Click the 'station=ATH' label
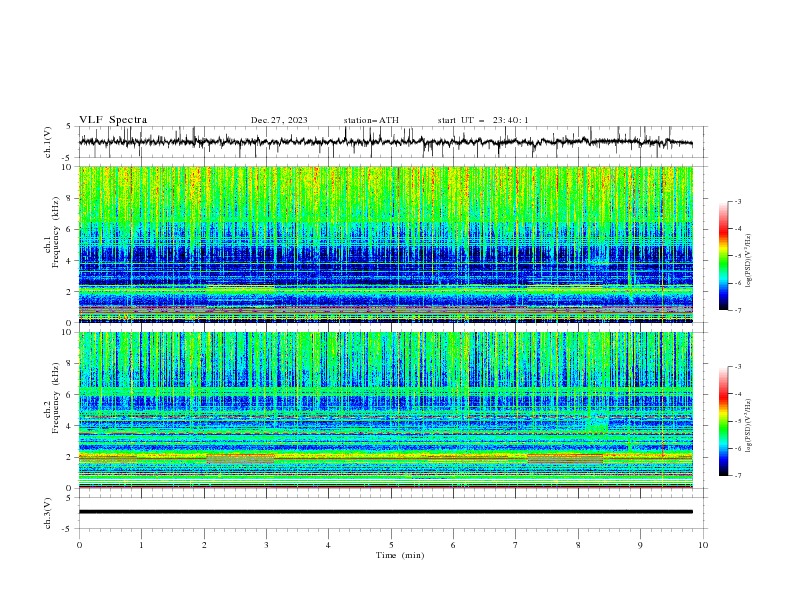This screenshot has height=612, width=792. click(371, 120)
